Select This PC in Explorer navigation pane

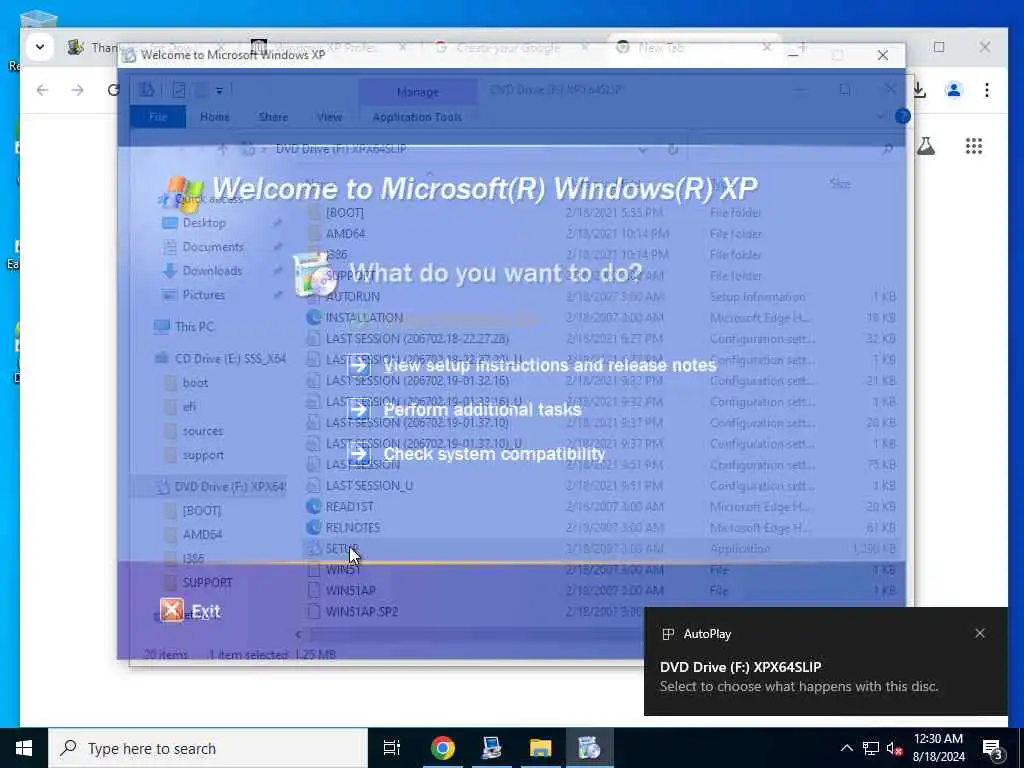pyautogui.click(x=194, y=327)
